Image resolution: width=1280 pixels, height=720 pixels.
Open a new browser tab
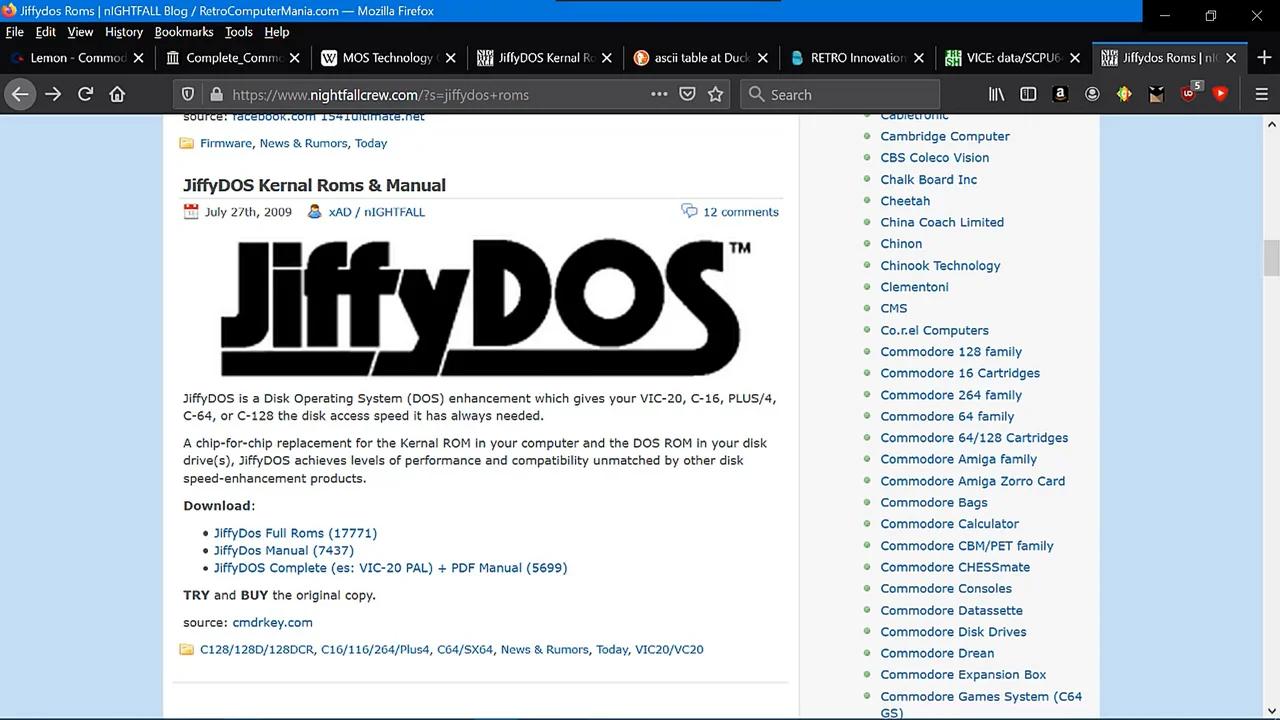[1264, 57]
